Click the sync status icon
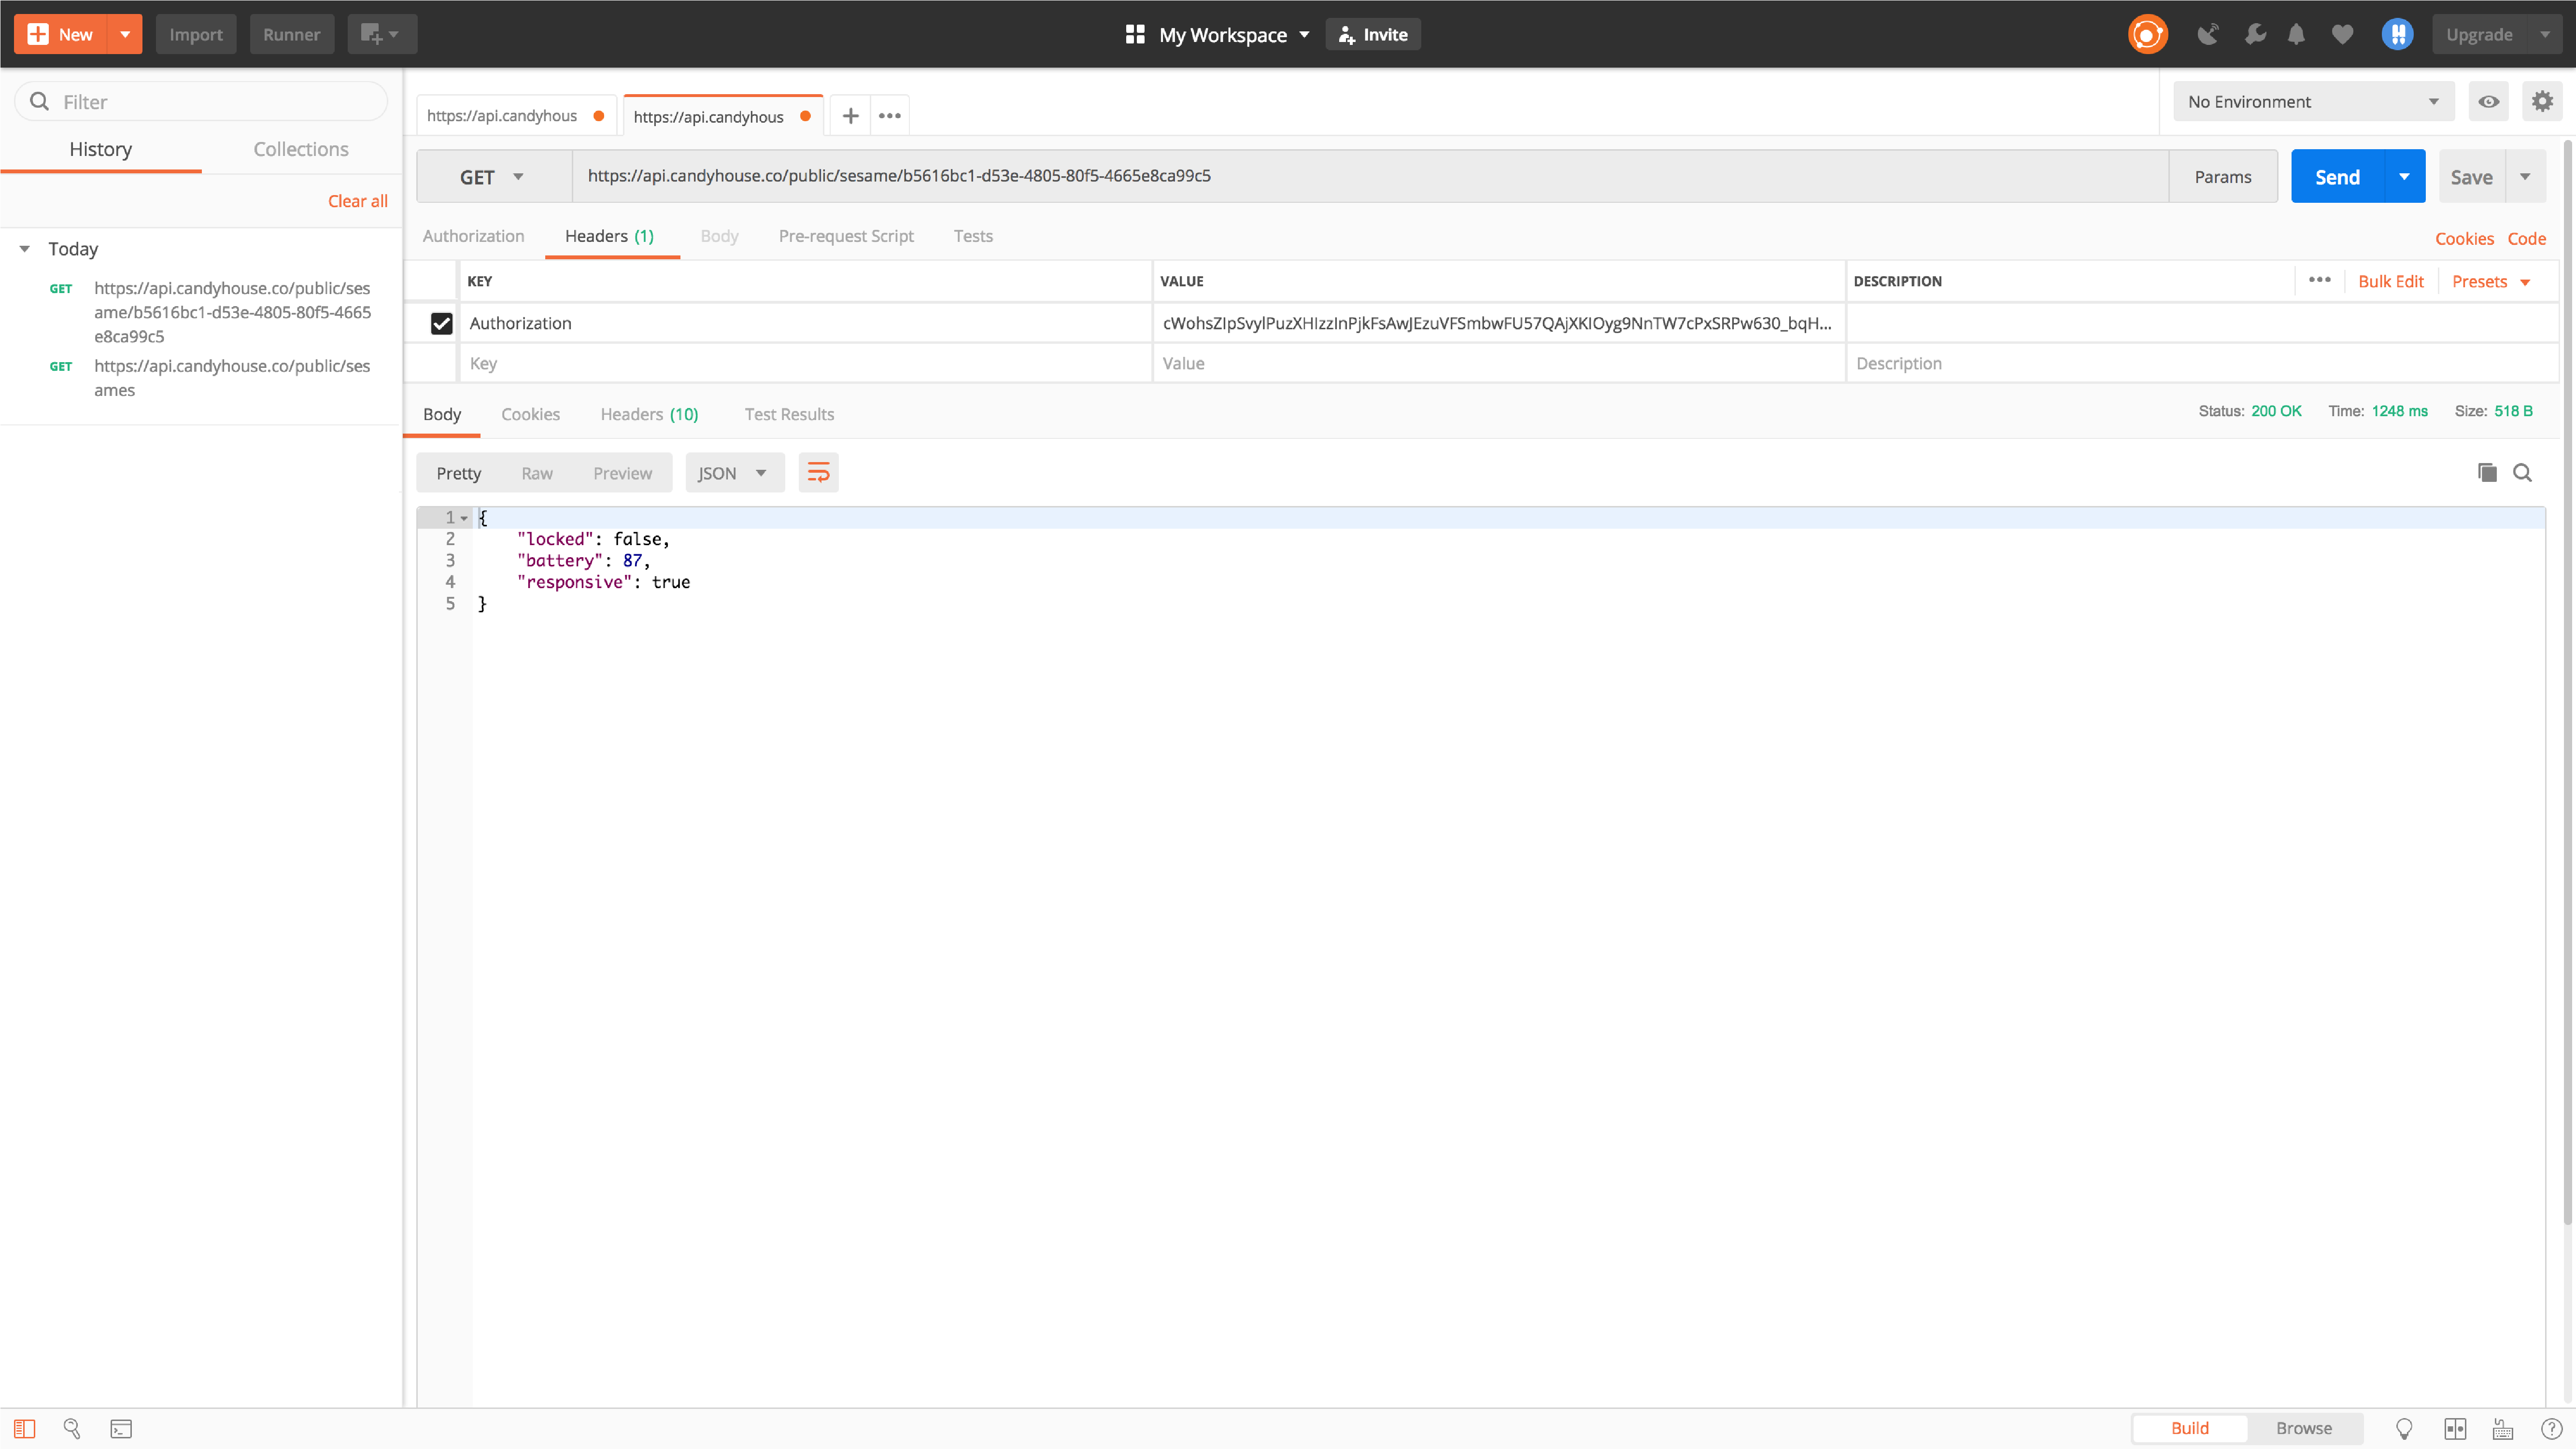The width and height of the screenshot is (2576, 1449). point(2147,34)
